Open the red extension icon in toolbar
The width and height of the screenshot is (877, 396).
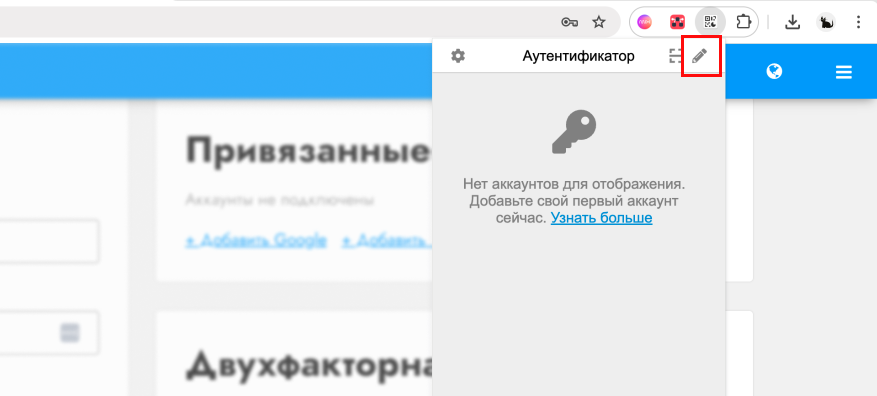677,22
